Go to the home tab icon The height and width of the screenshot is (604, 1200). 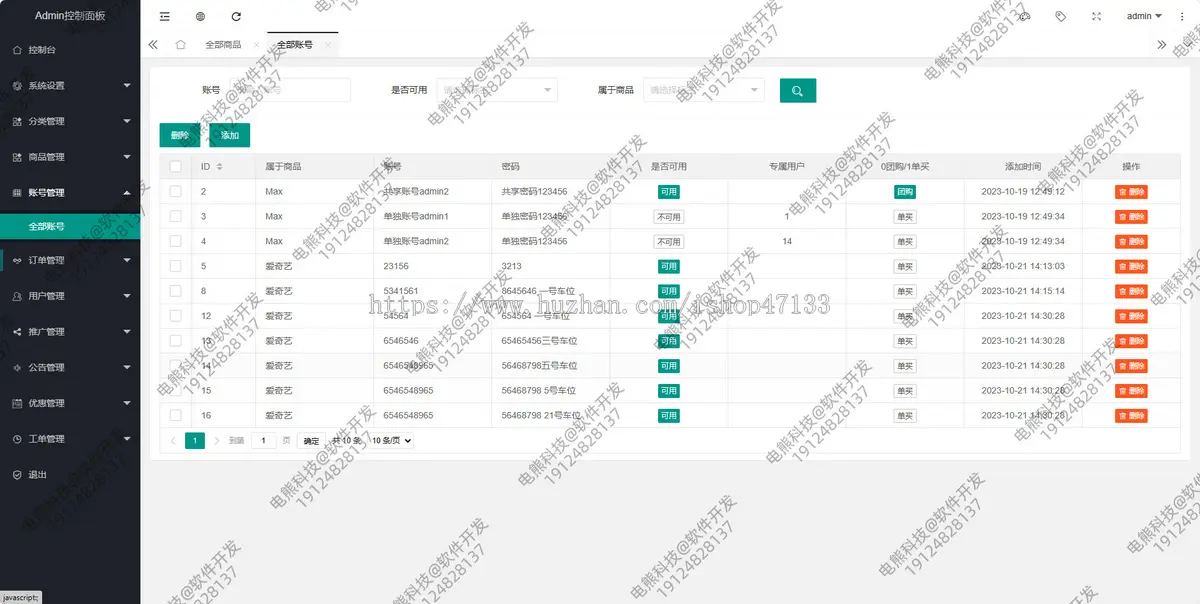pyautogui.click(x=180, y=45)
